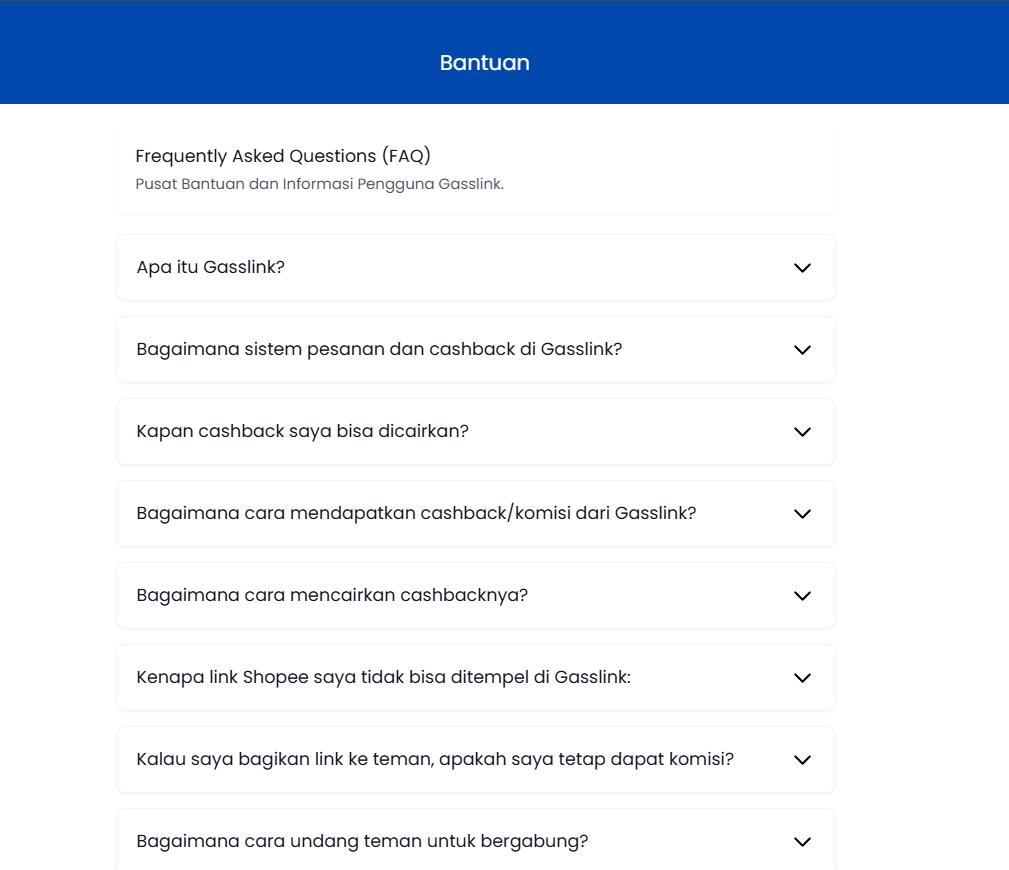Click chevron beside bagikan link ke teman
The width and height of the screenshot is (1009, 870).
coord(801,760)
